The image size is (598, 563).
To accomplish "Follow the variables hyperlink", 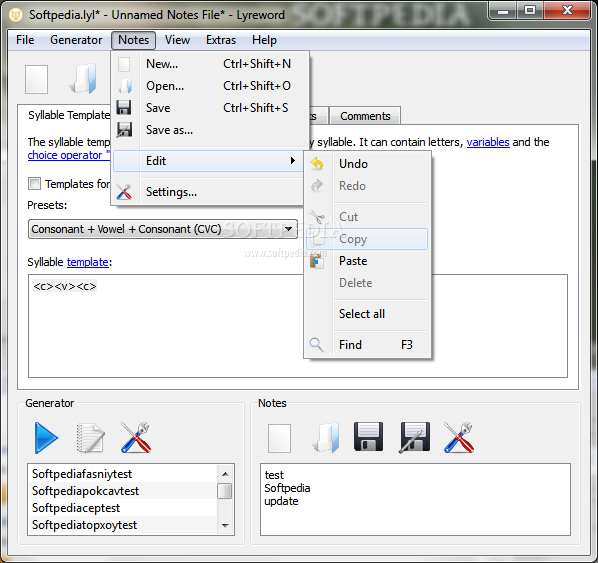I will 488,142.
